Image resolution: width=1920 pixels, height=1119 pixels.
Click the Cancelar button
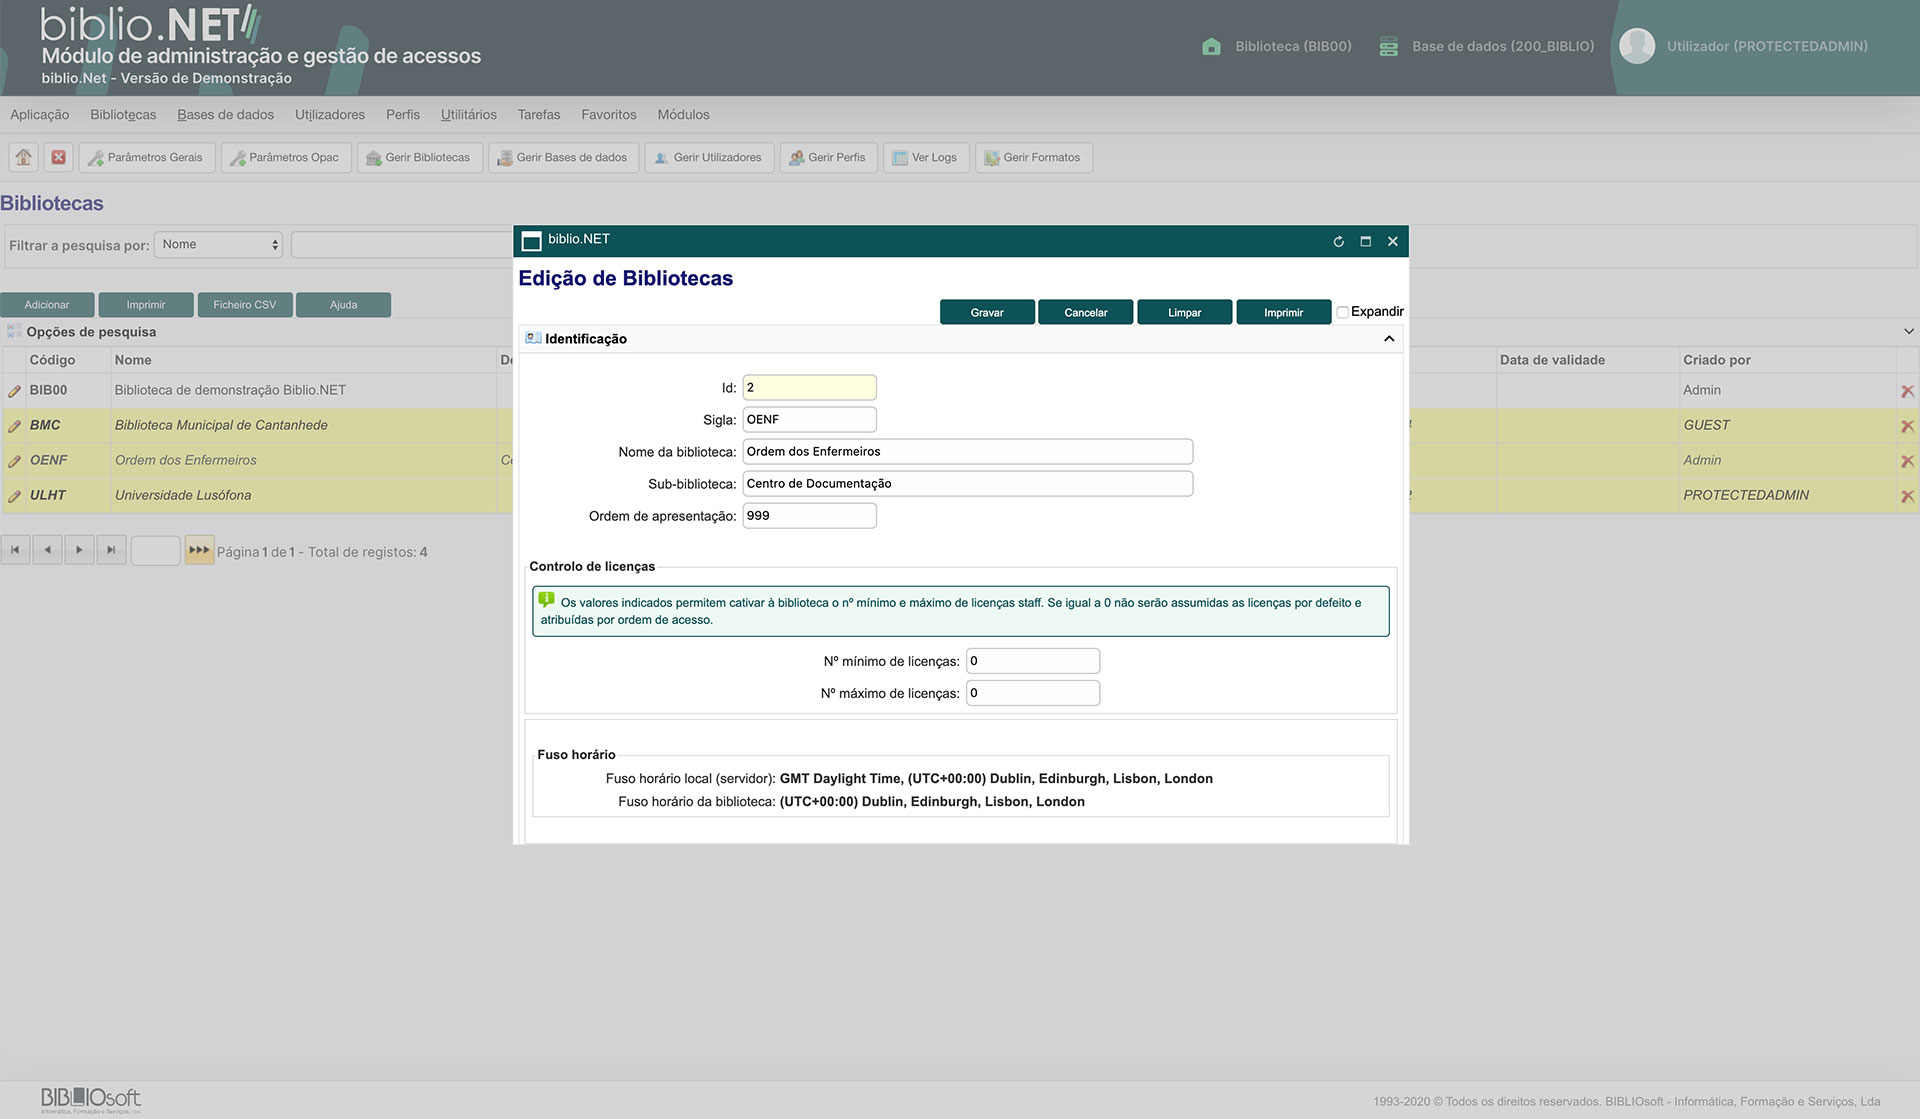pos(1086,312)
